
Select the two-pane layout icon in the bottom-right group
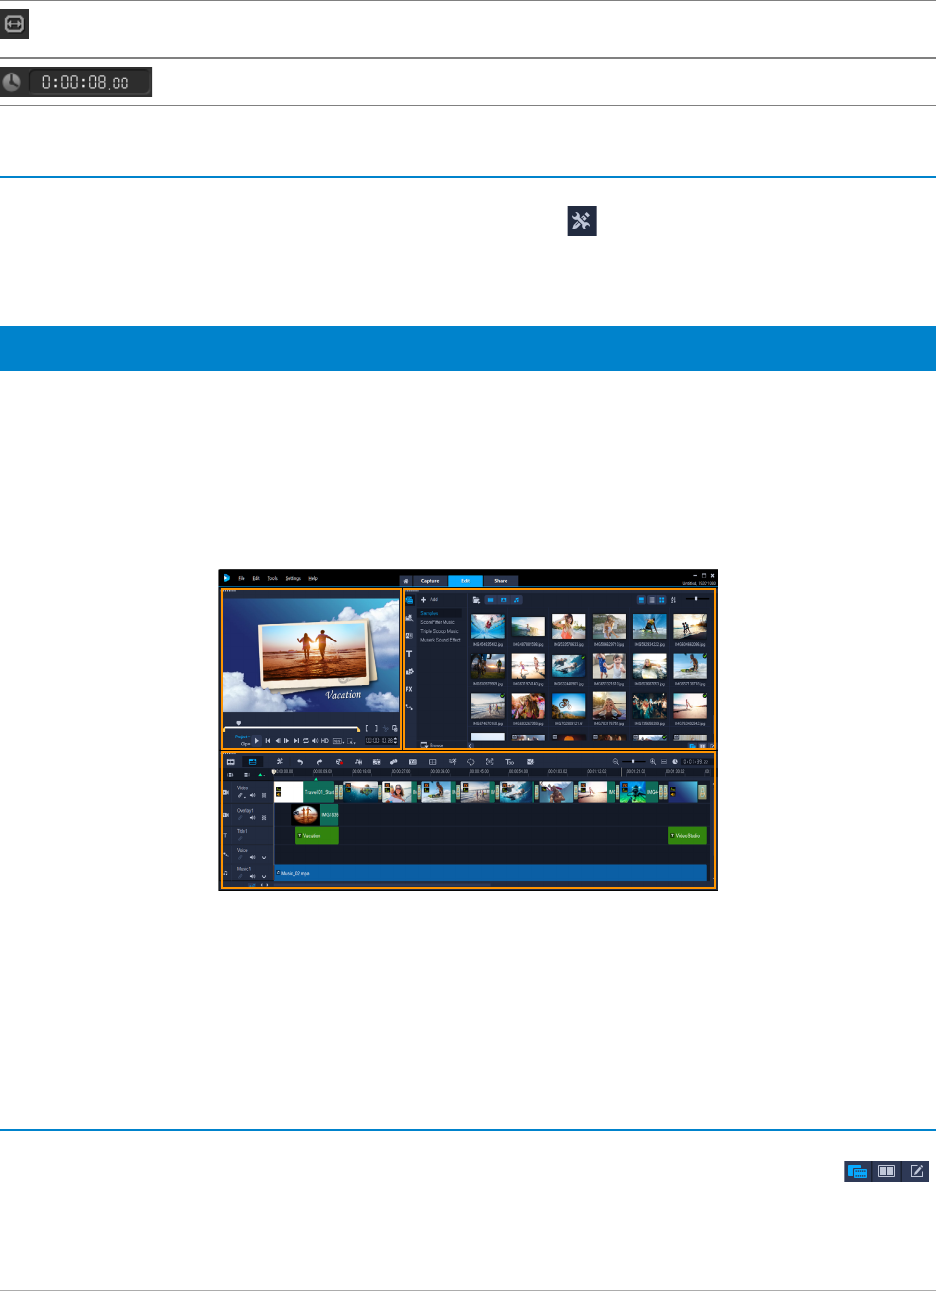coord(887,1171)
